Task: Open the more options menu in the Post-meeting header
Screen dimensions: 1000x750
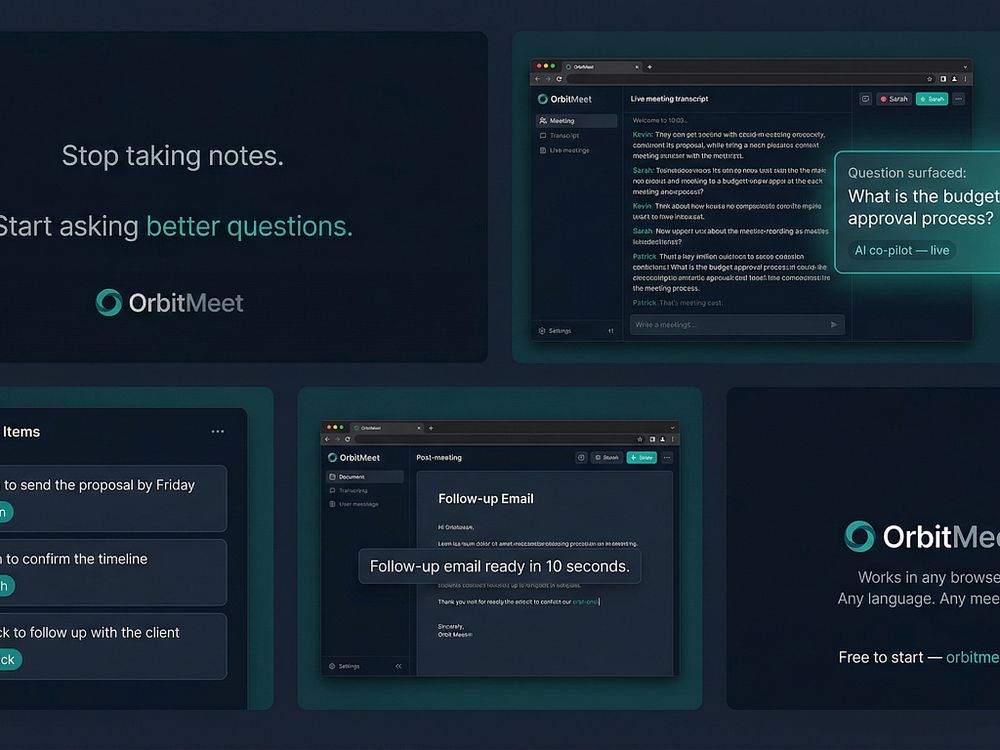Action: pyautogui.click(x=667, y=457)
